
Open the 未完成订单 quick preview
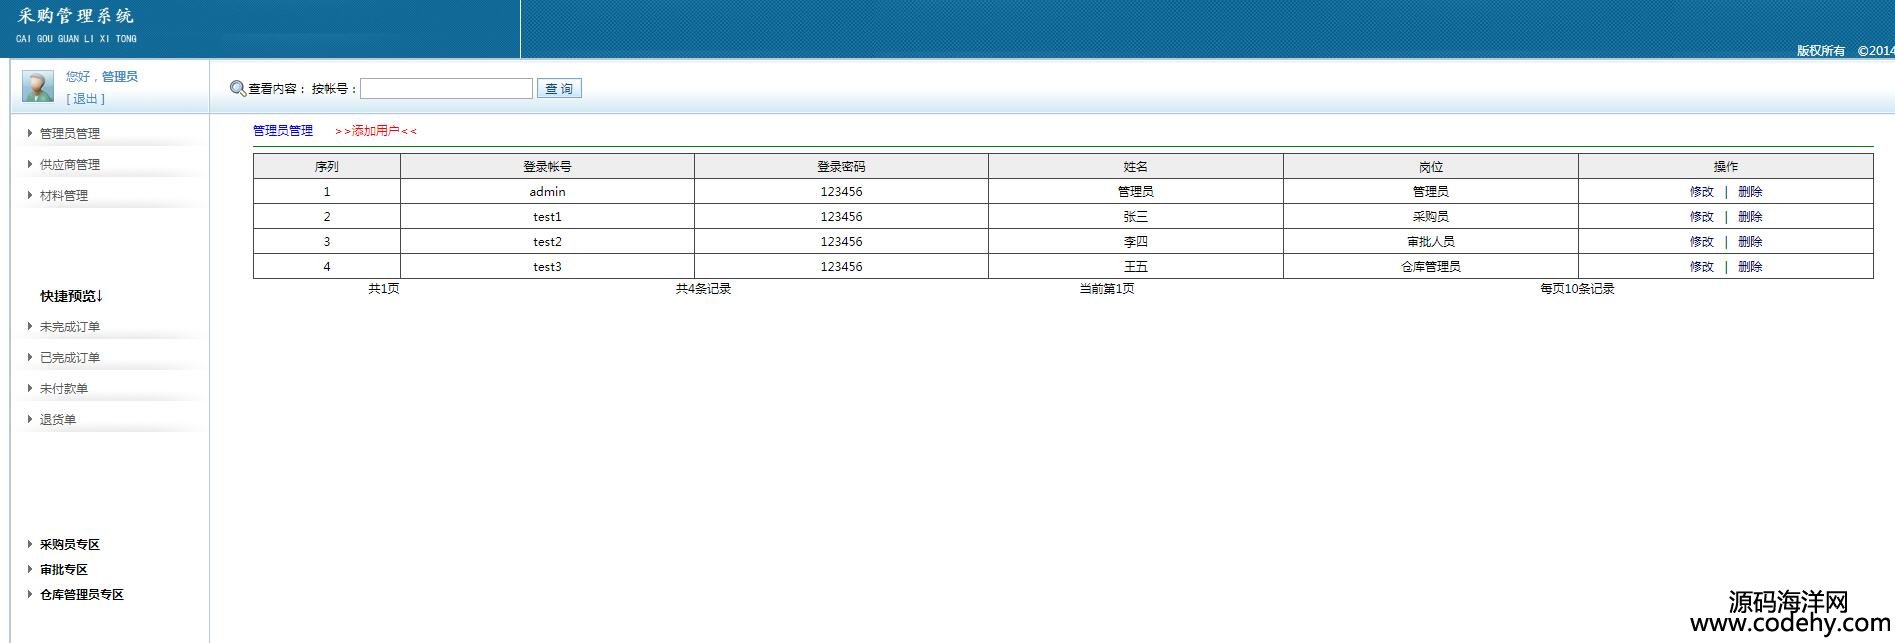click(x=69, y=327)
